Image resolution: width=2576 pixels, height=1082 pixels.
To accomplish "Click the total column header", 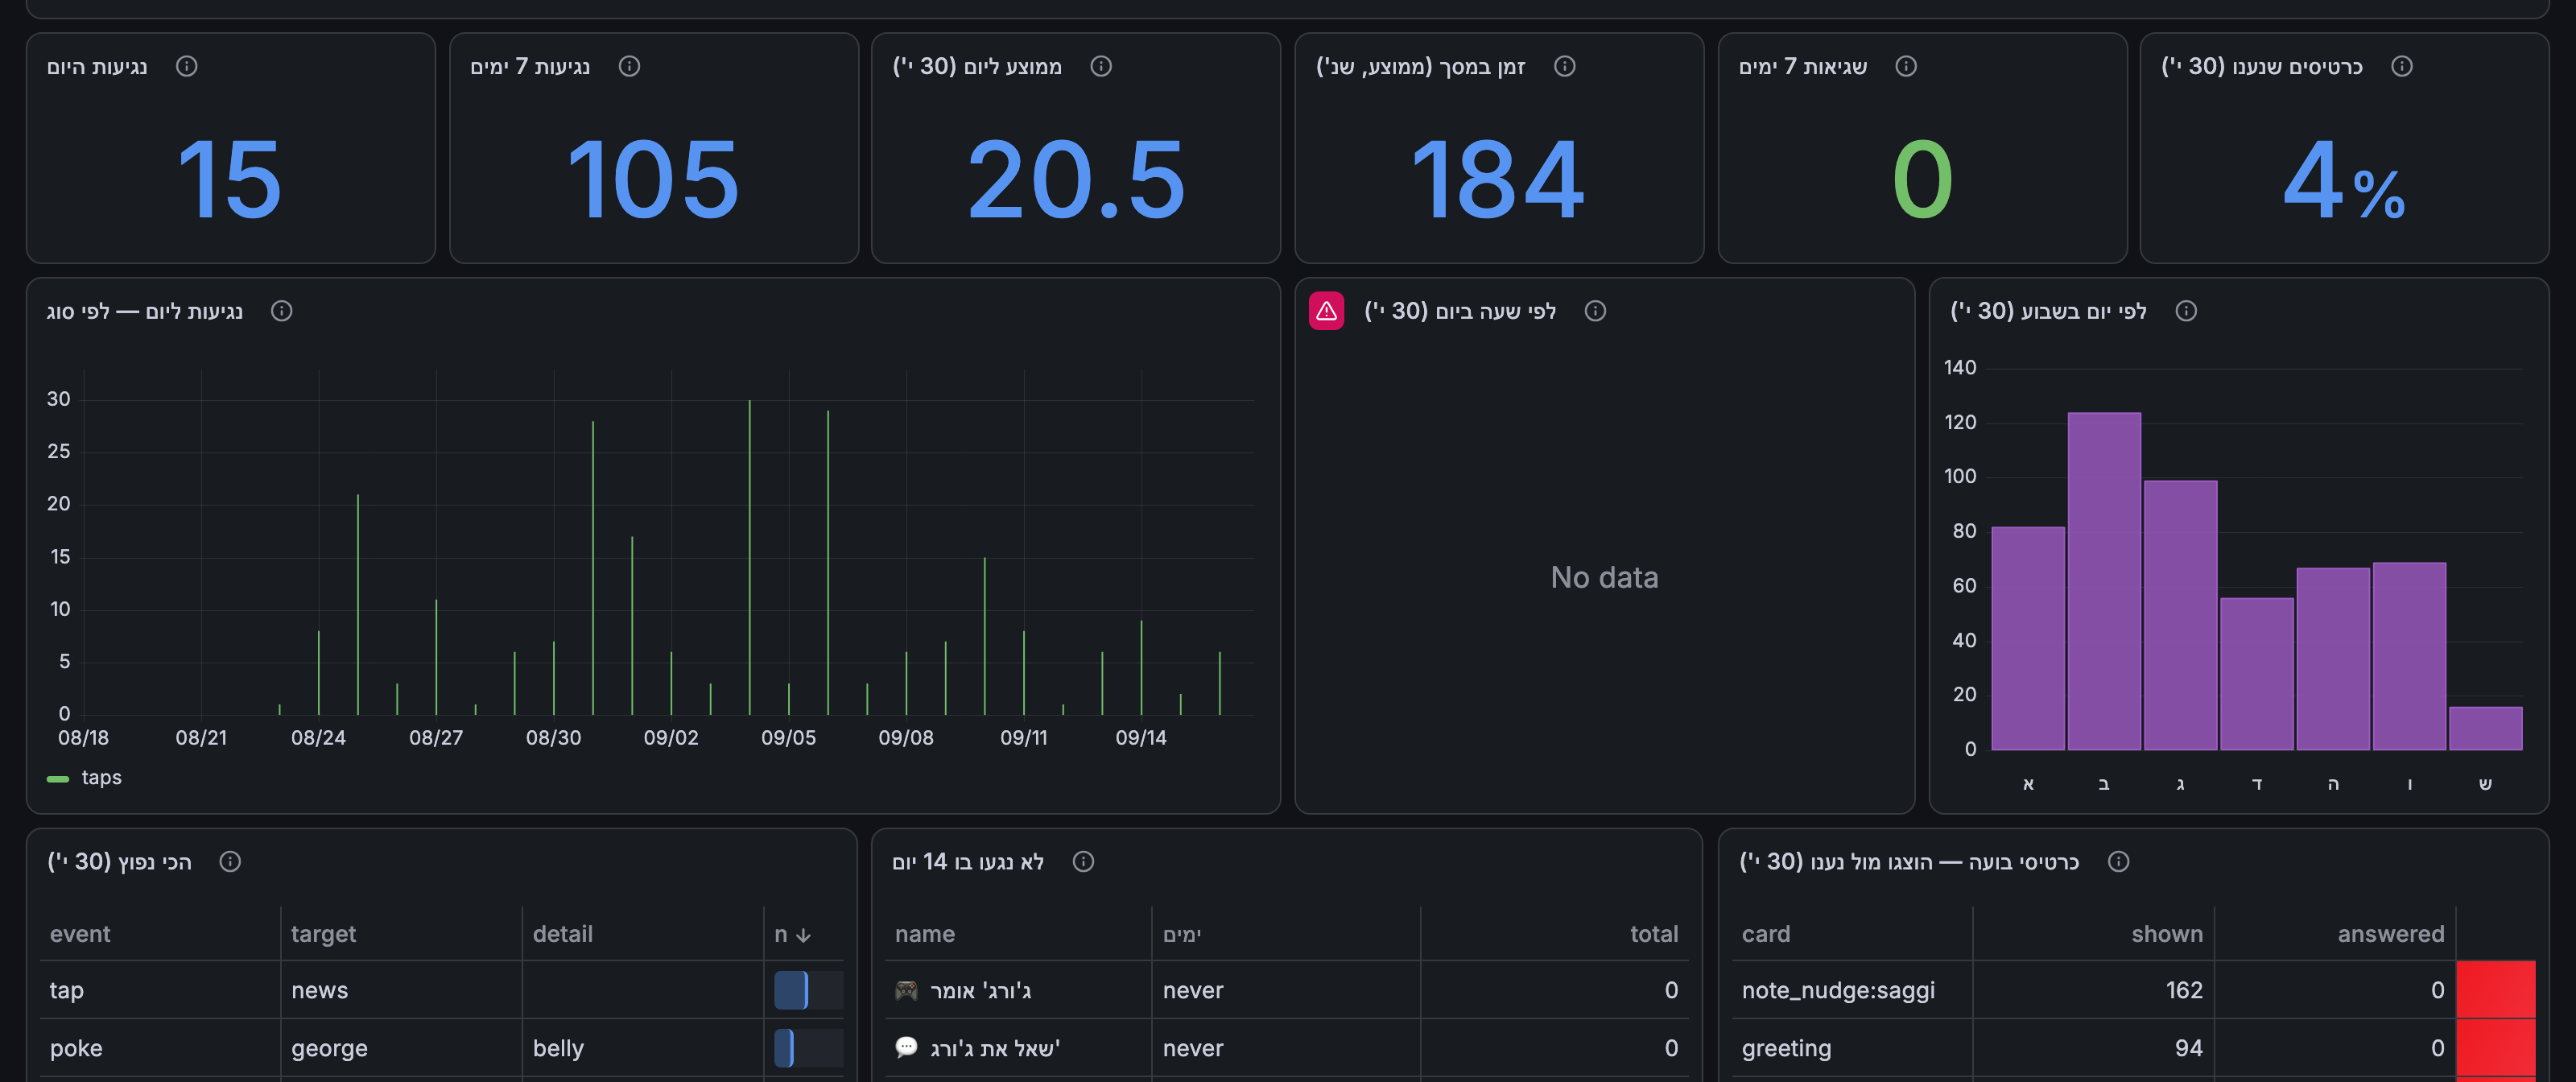I will (x=1654, y=934).
